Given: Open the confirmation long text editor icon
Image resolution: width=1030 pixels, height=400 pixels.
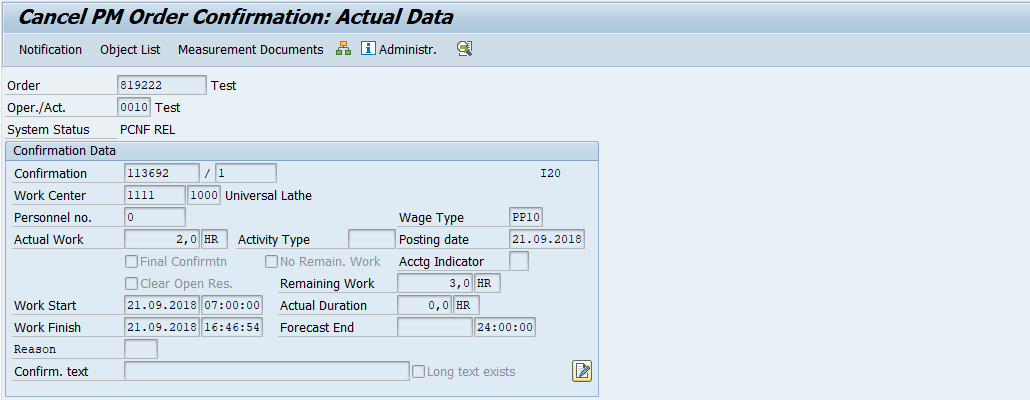Looking at the screenshot, I should click(x=582, y=371).
